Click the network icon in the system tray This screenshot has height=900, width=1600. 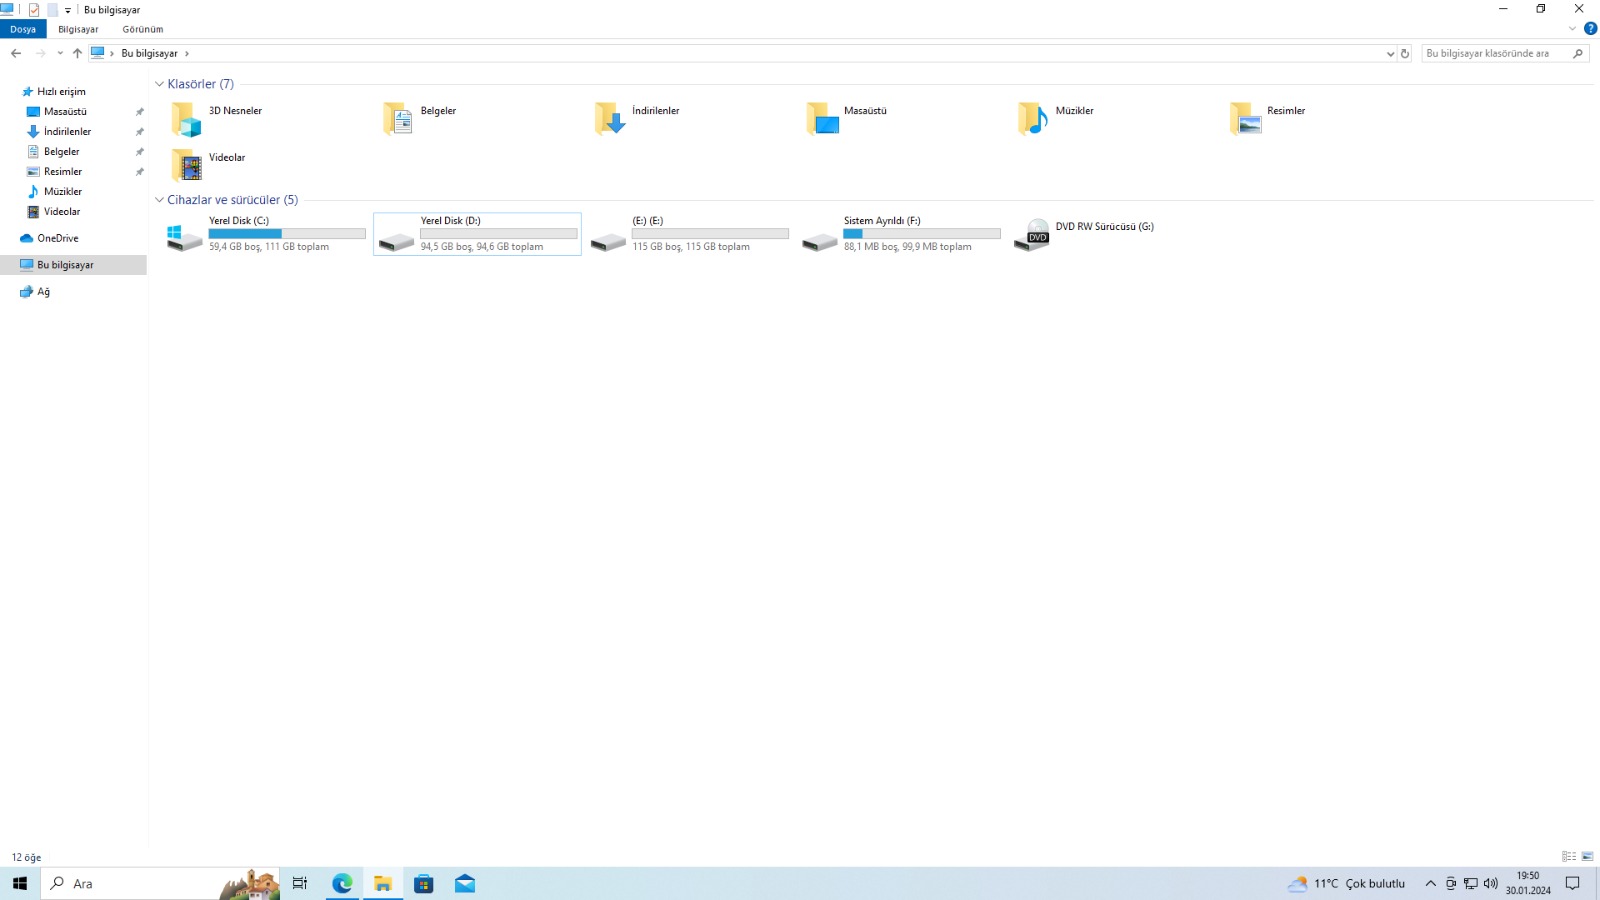(x=1471, y=884)
